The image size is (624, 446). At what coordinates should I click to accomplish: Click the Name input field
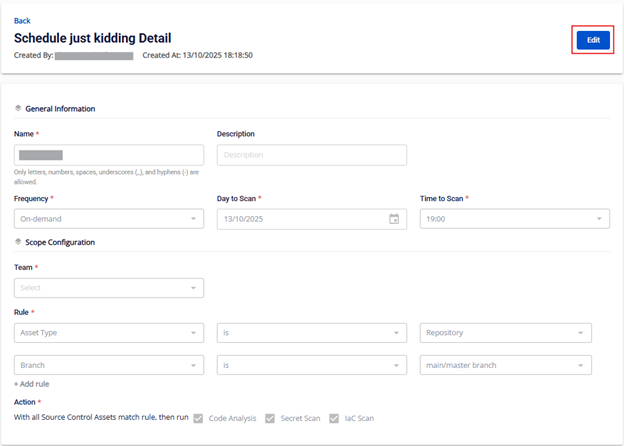tap(109, 155)
